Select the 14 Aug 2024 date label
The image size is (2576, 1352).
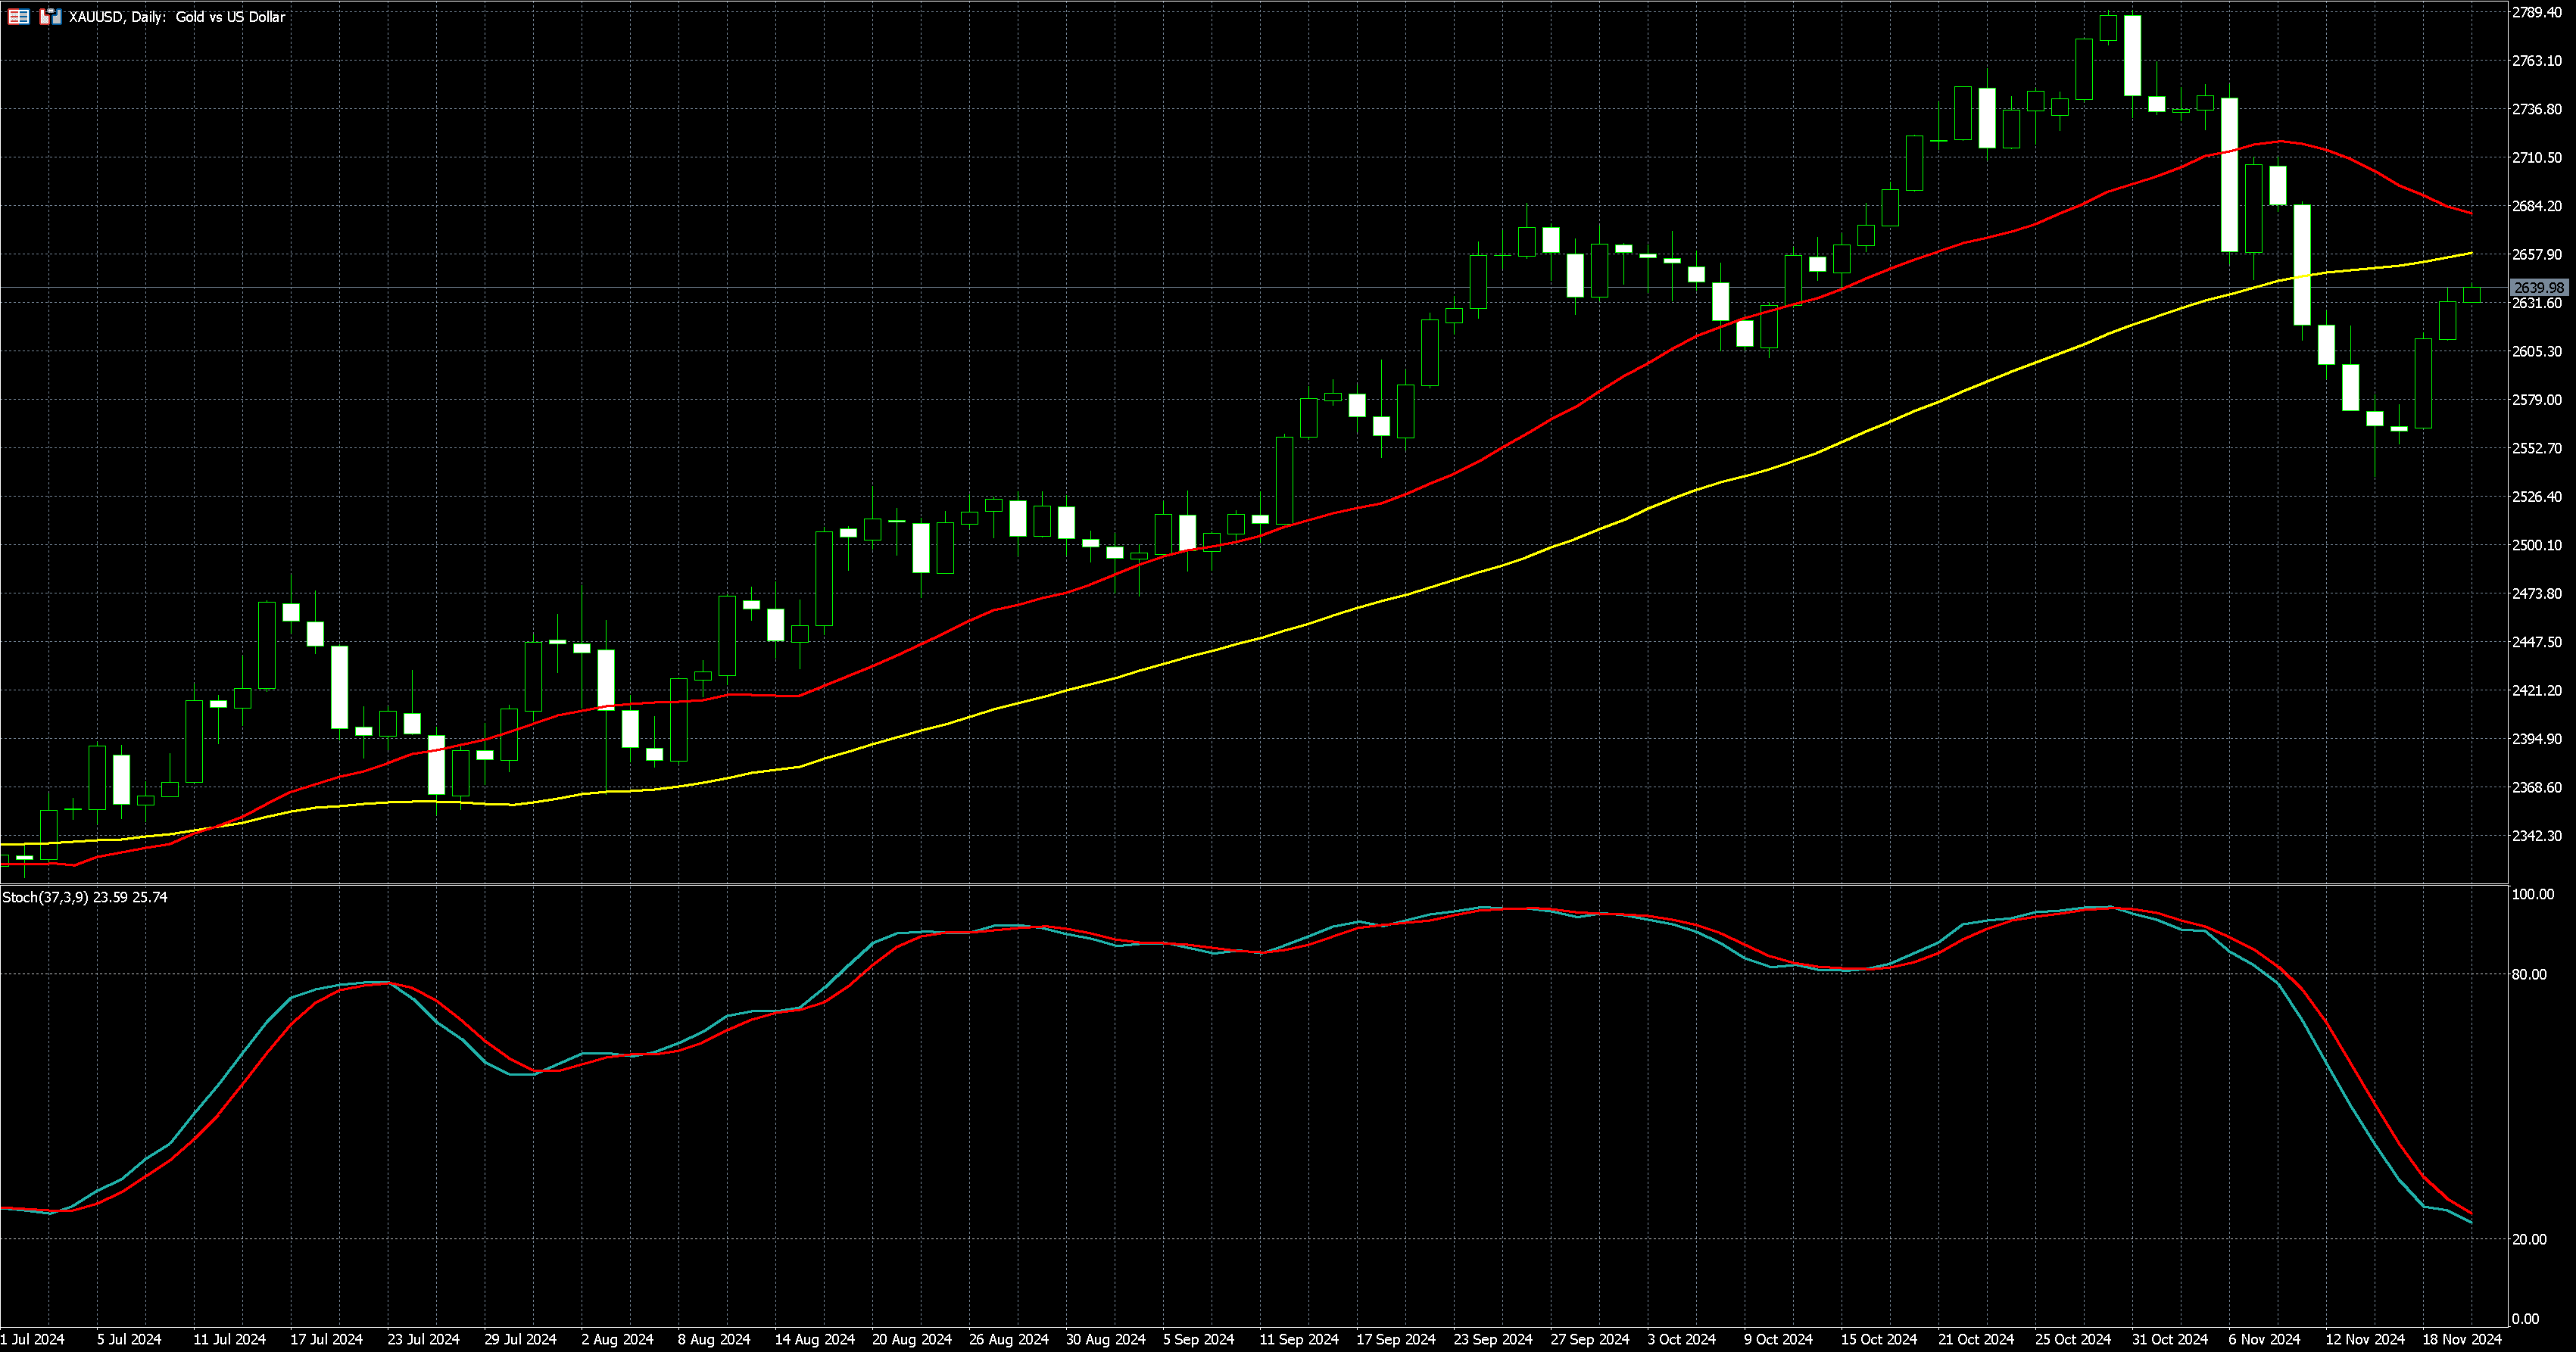point(814,1339)
